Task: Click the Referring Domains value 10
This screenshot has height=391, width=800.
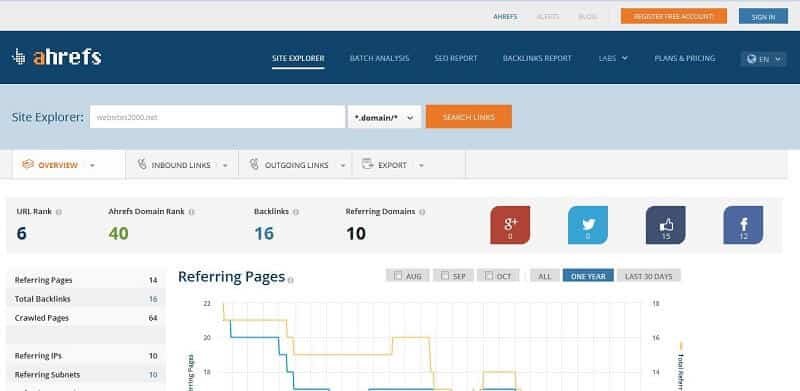Action: (x=356, y=233)
